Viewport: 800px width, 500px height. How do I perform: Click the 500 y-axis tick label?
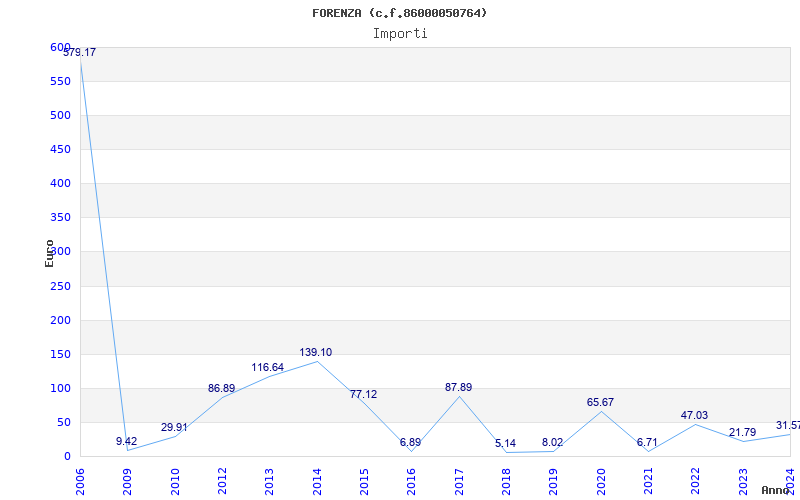click(60, 116)
